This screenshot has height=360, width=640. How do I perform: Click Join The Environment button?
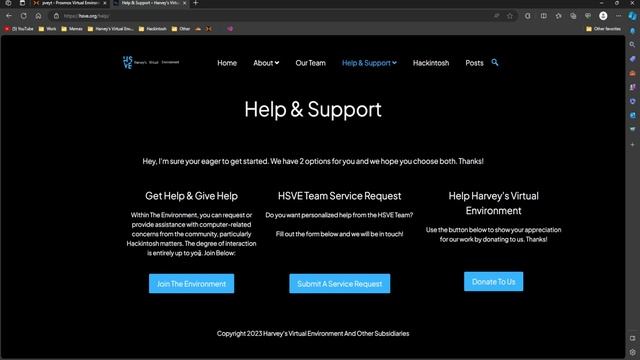(x=191, y=283)
